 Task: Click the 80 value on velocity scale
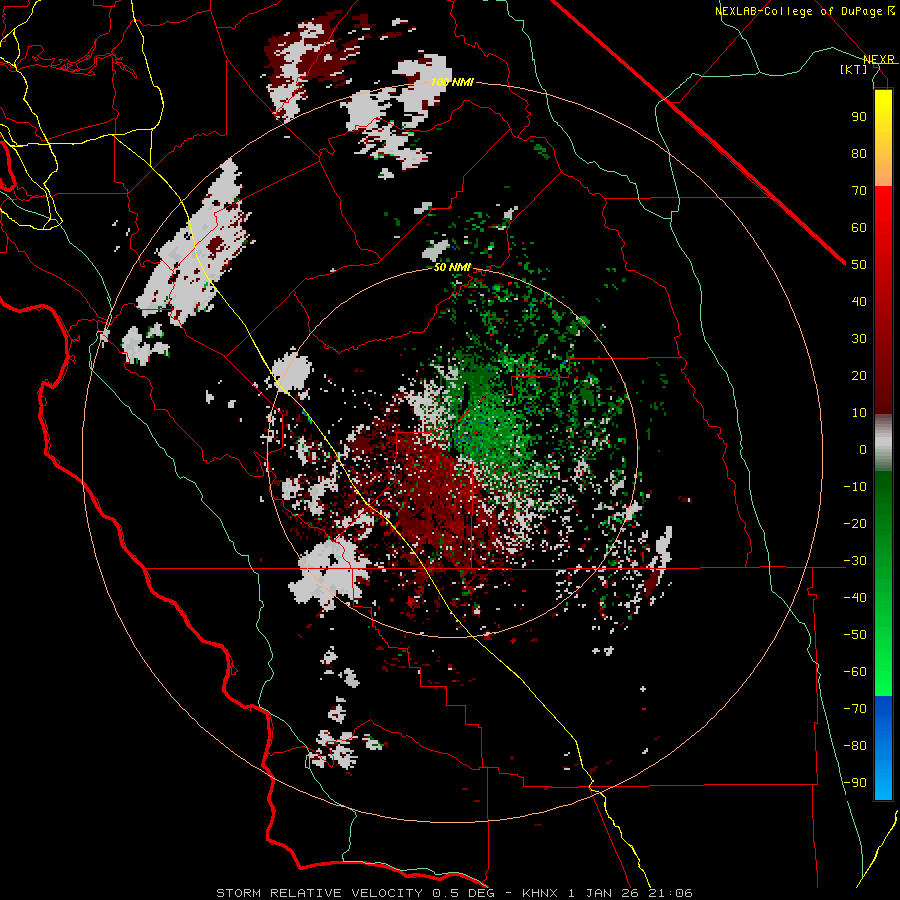click(859, 153)
